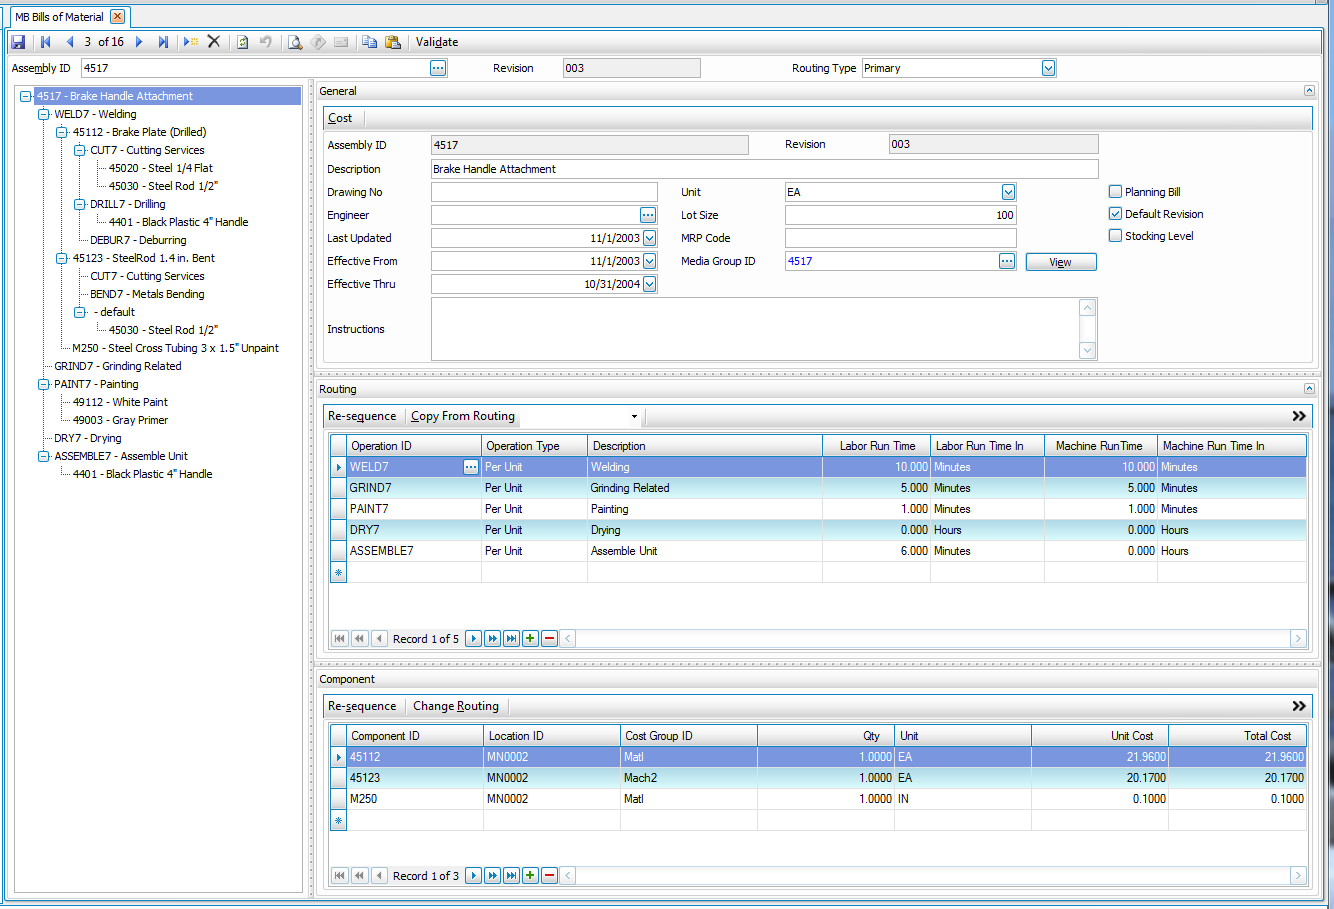Open Print Preview from the toolbar
Screen dimensions: 1334x909
click(x=295, y=42)
